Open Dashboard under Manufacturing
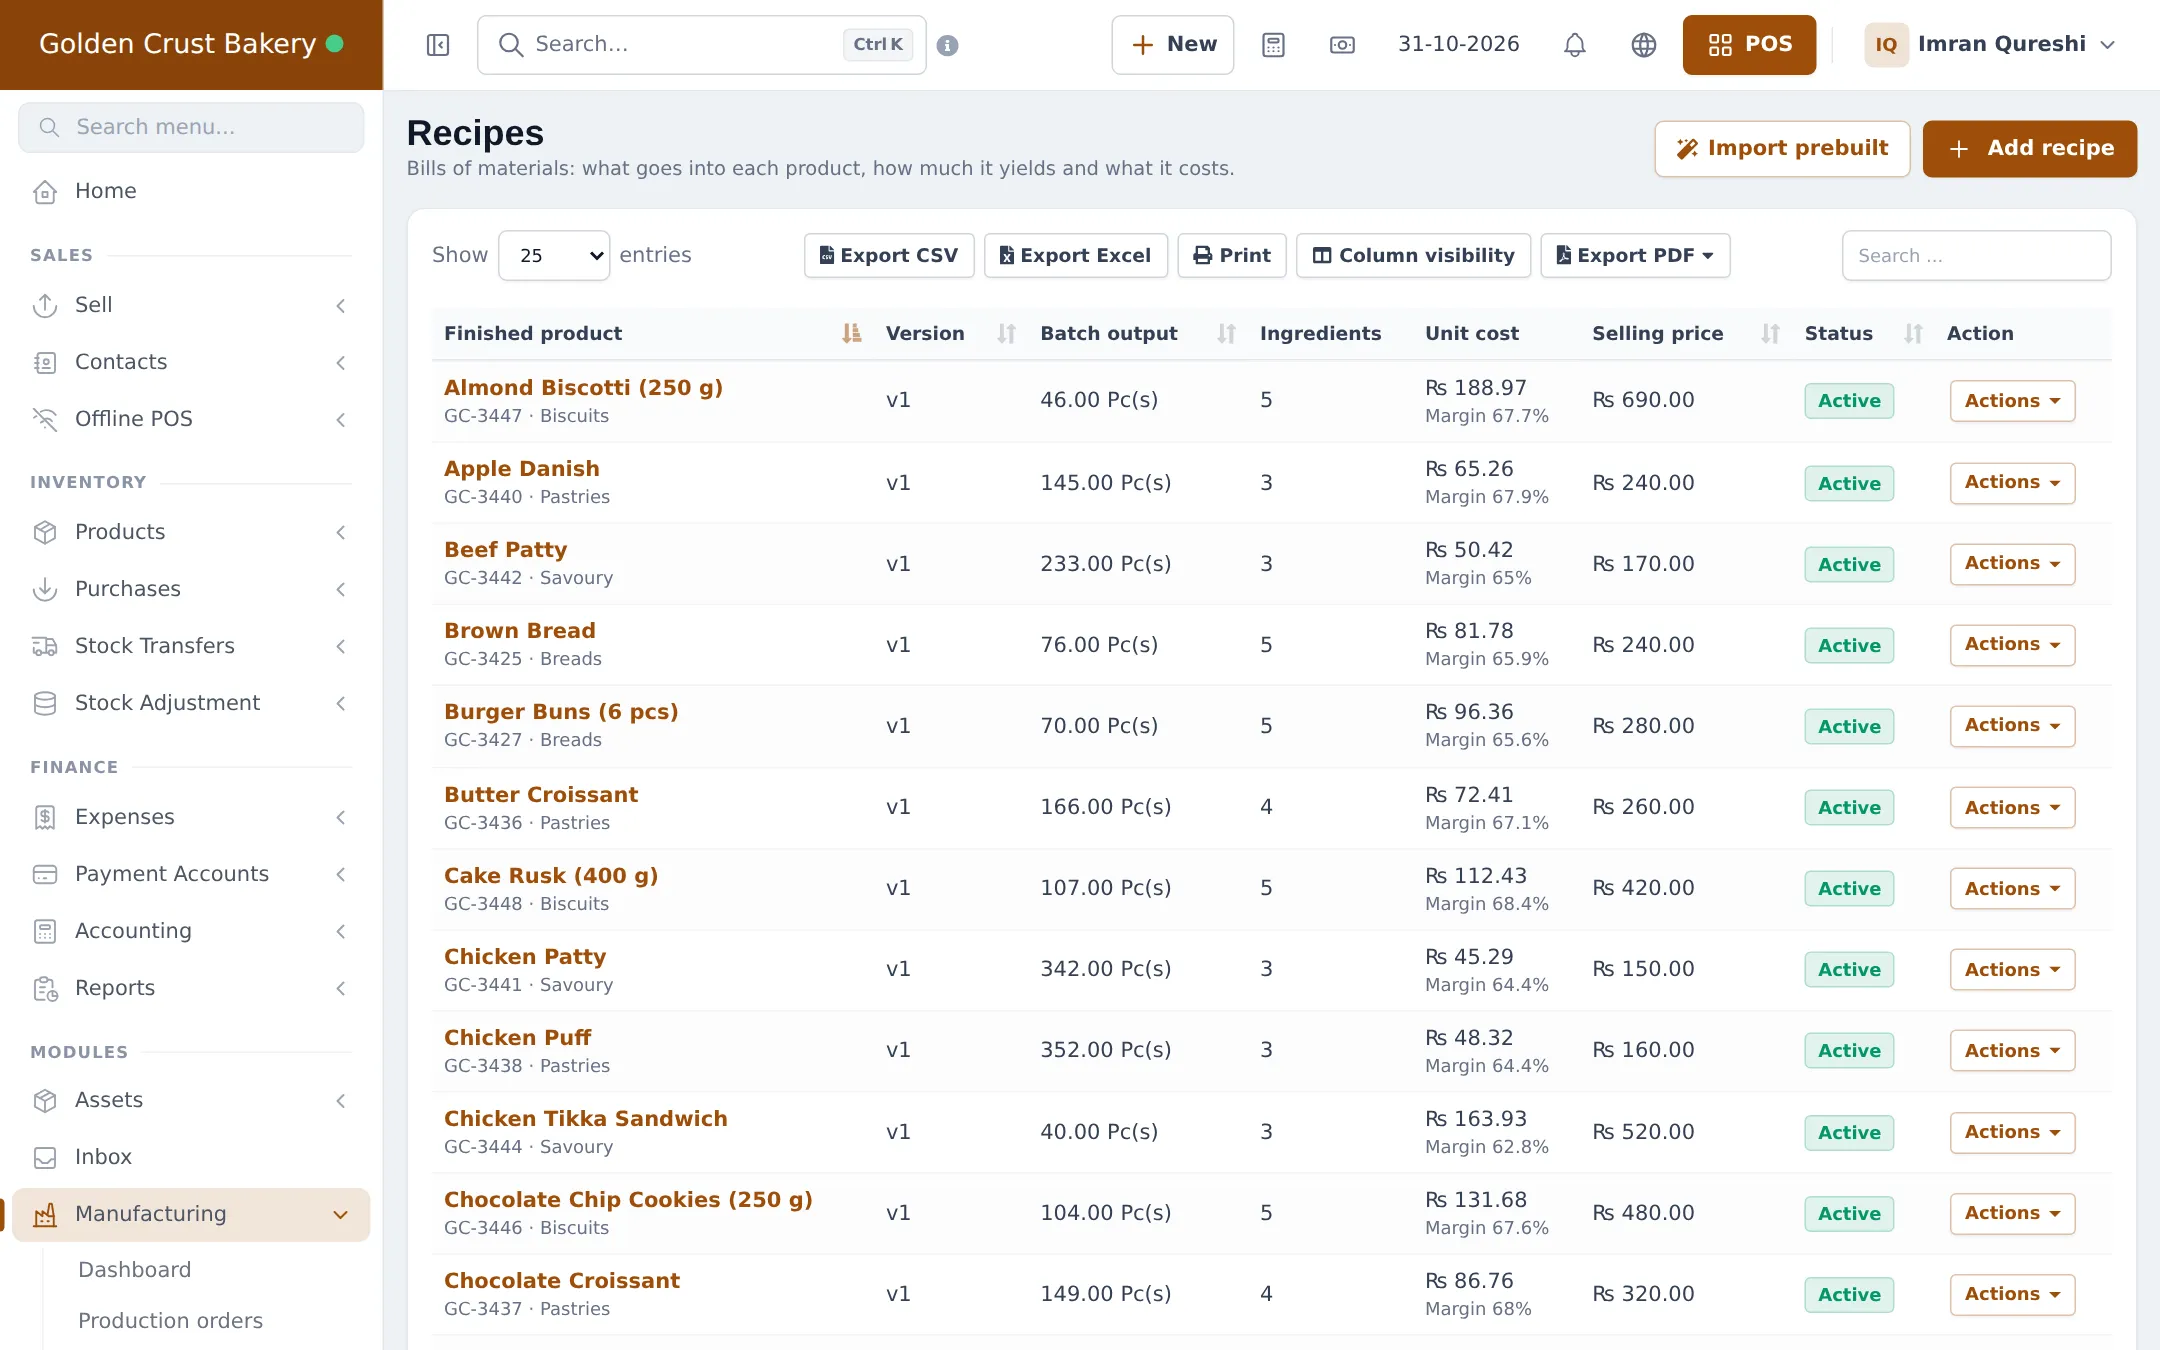The height and width of the screenshot is (1350, 2160). pyautogui.click(x=134, y=1269)
